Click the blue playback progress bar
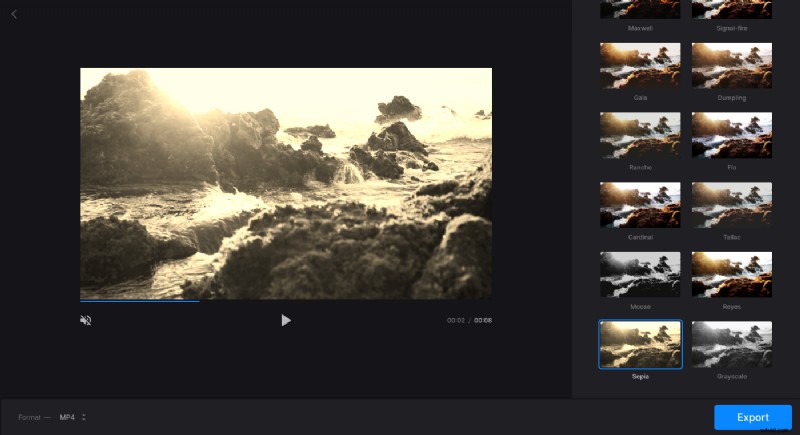Screen dimensions: 800x435 coord(139,301)
